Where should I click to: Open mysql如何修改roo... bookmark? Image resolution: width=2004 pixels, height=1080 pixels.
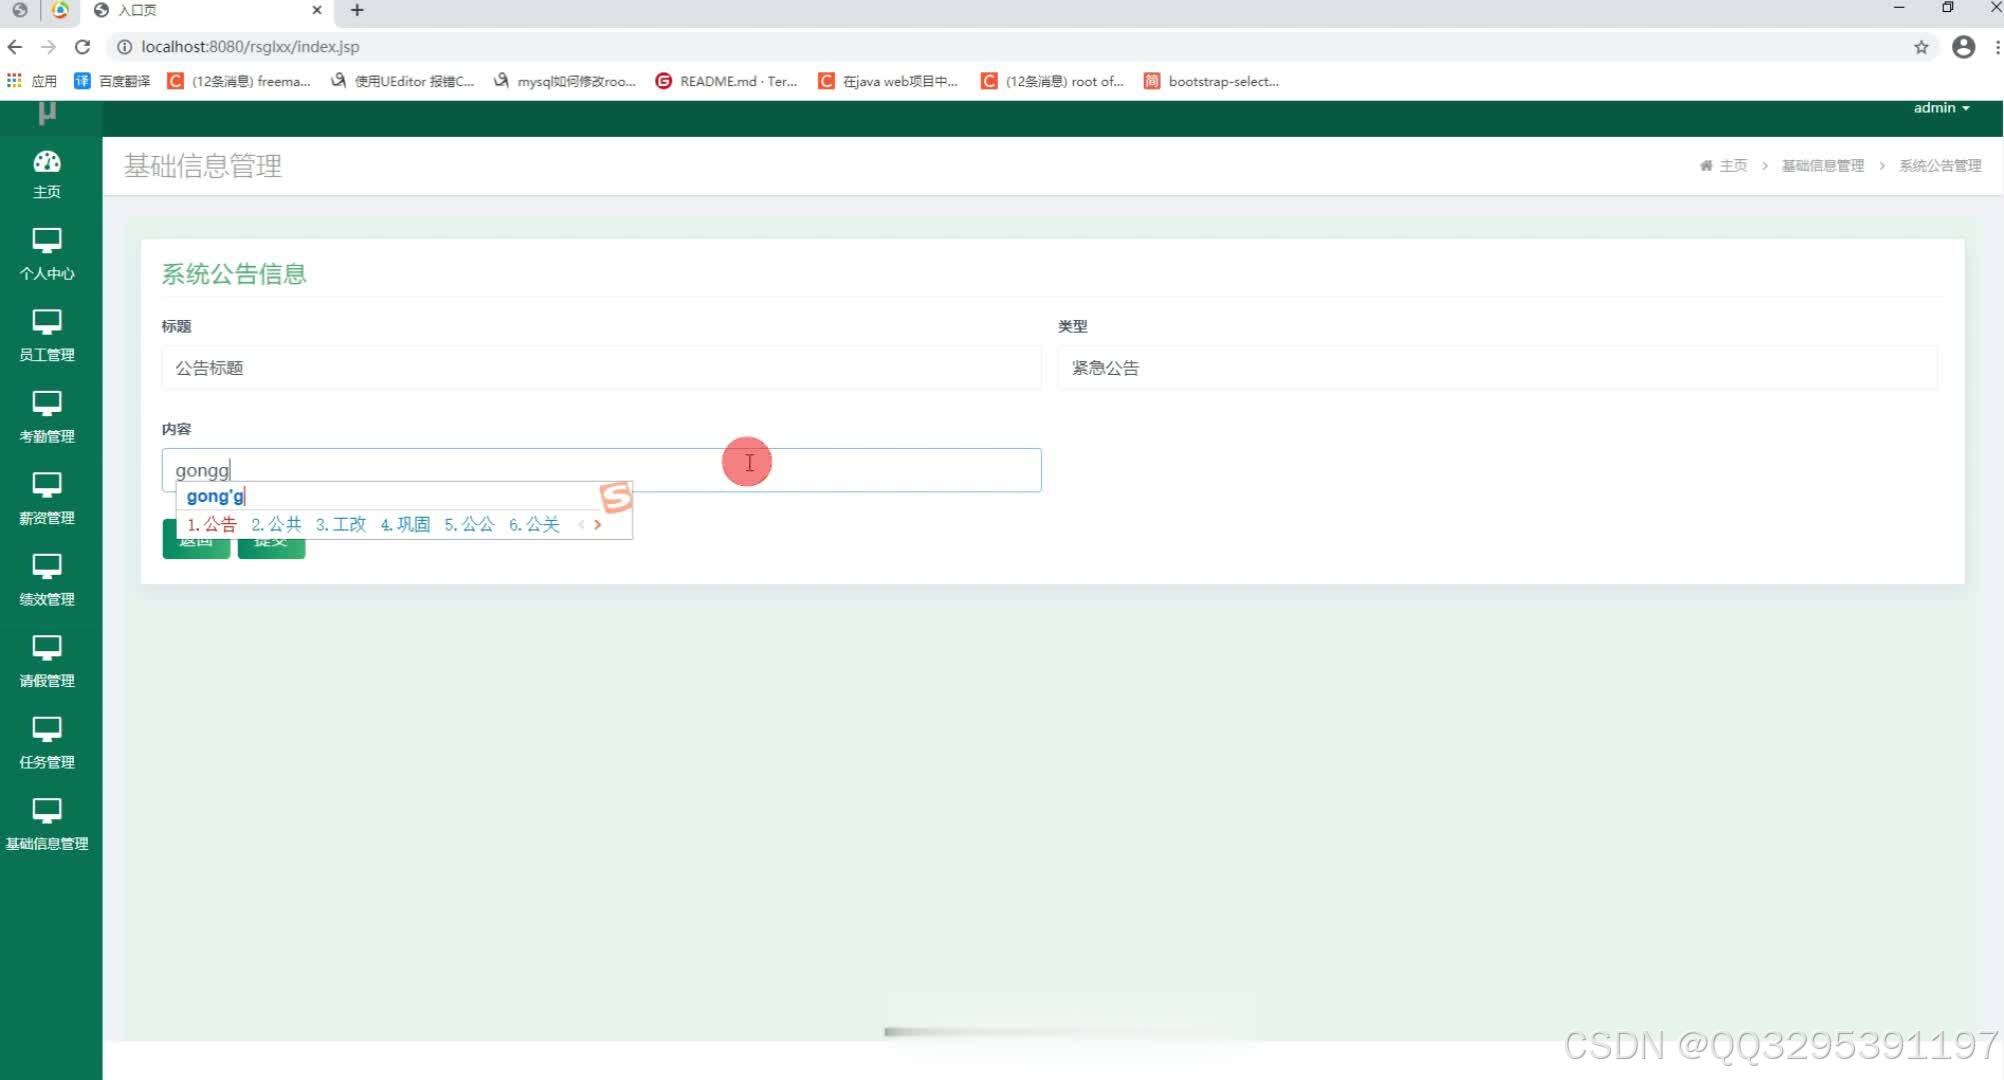565,81
